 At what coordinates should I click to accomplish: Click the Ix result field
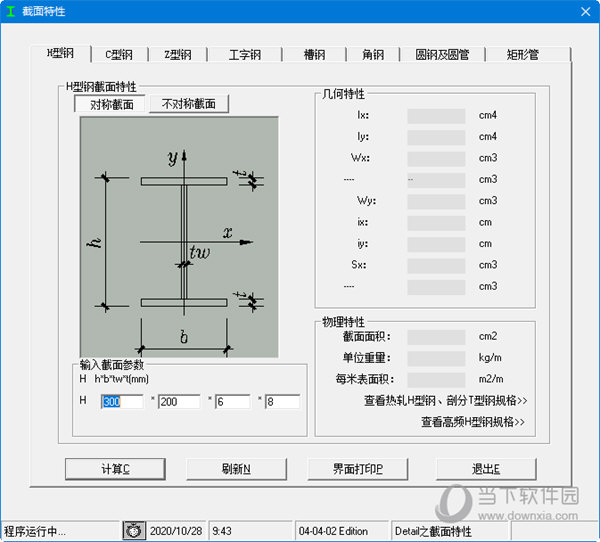pyautogui.click(x=436, y=116)
